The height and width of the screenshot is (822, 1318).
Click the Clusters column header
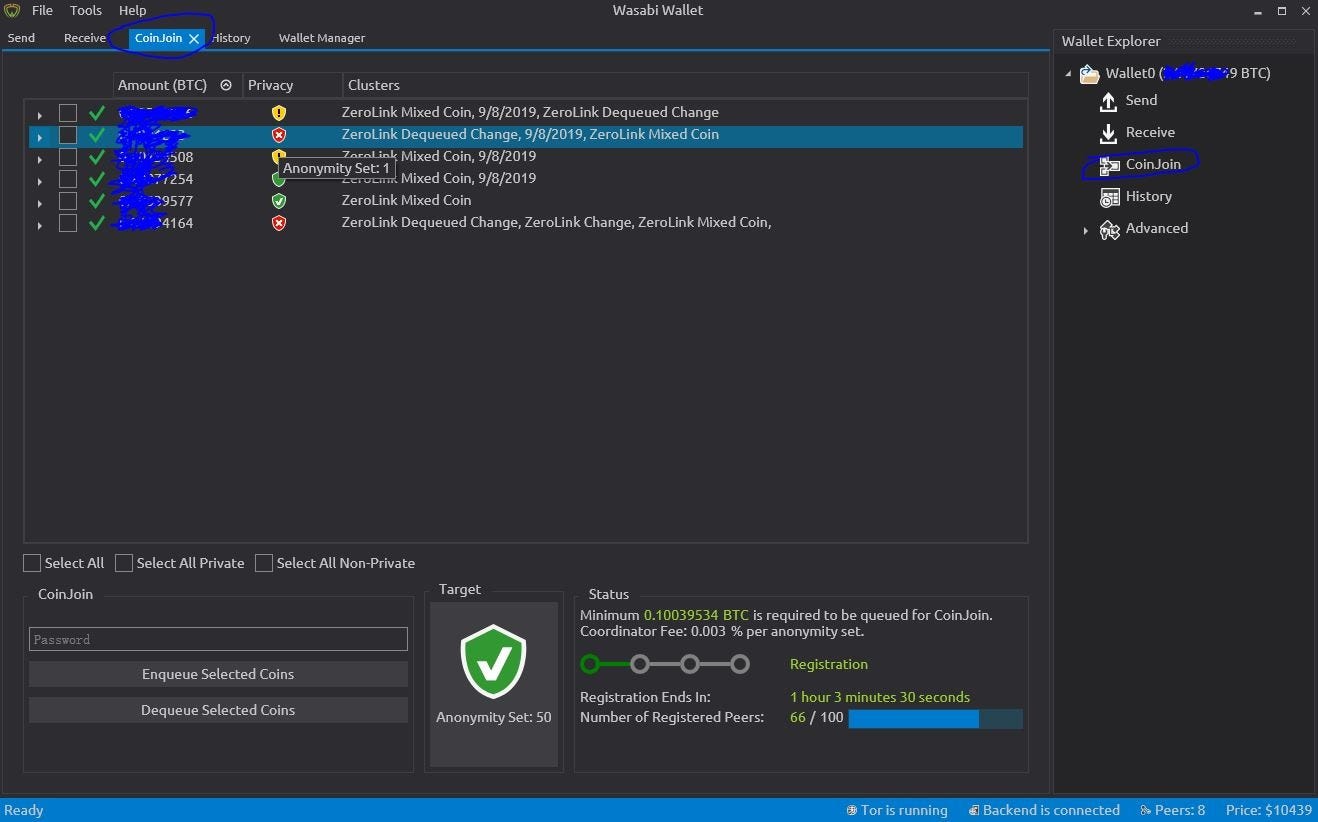(x=685, y=85)
